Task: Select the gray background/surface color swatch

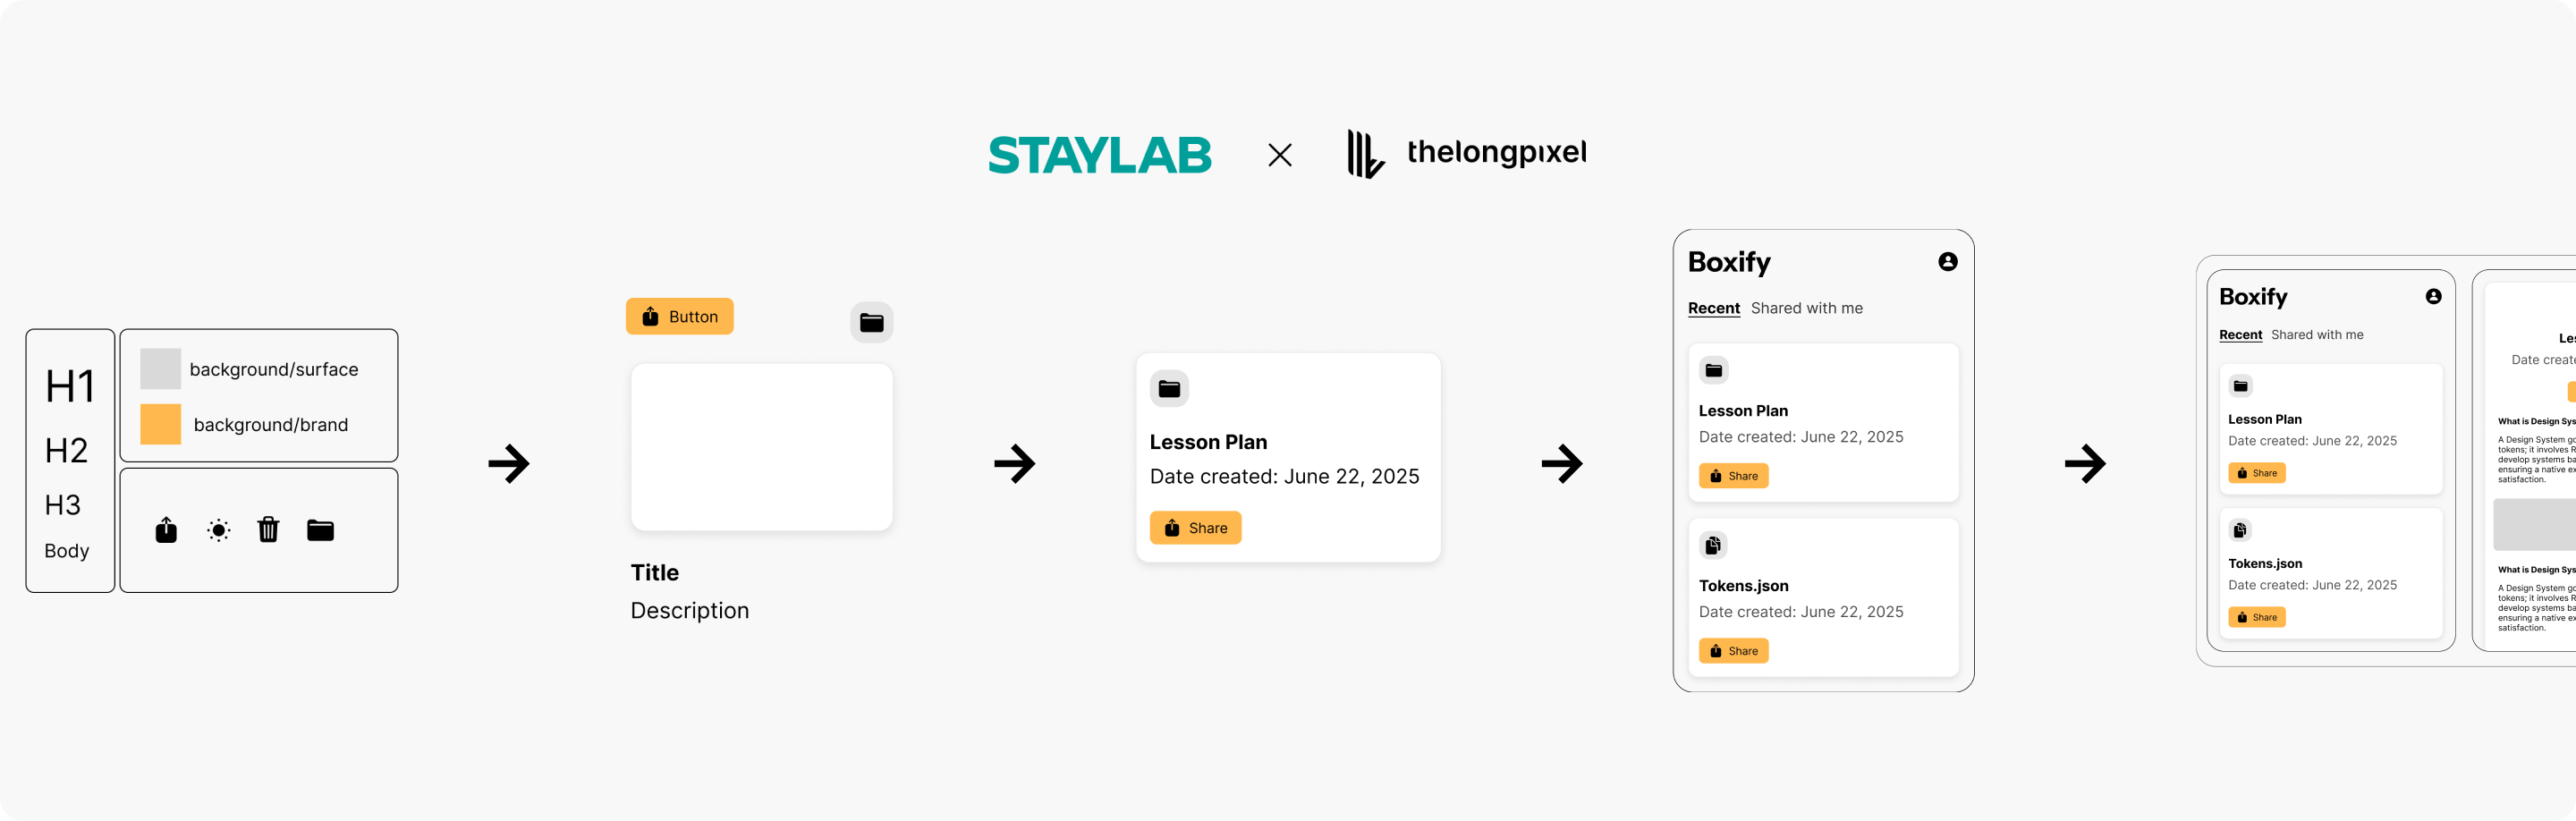Action: [160, 369]
